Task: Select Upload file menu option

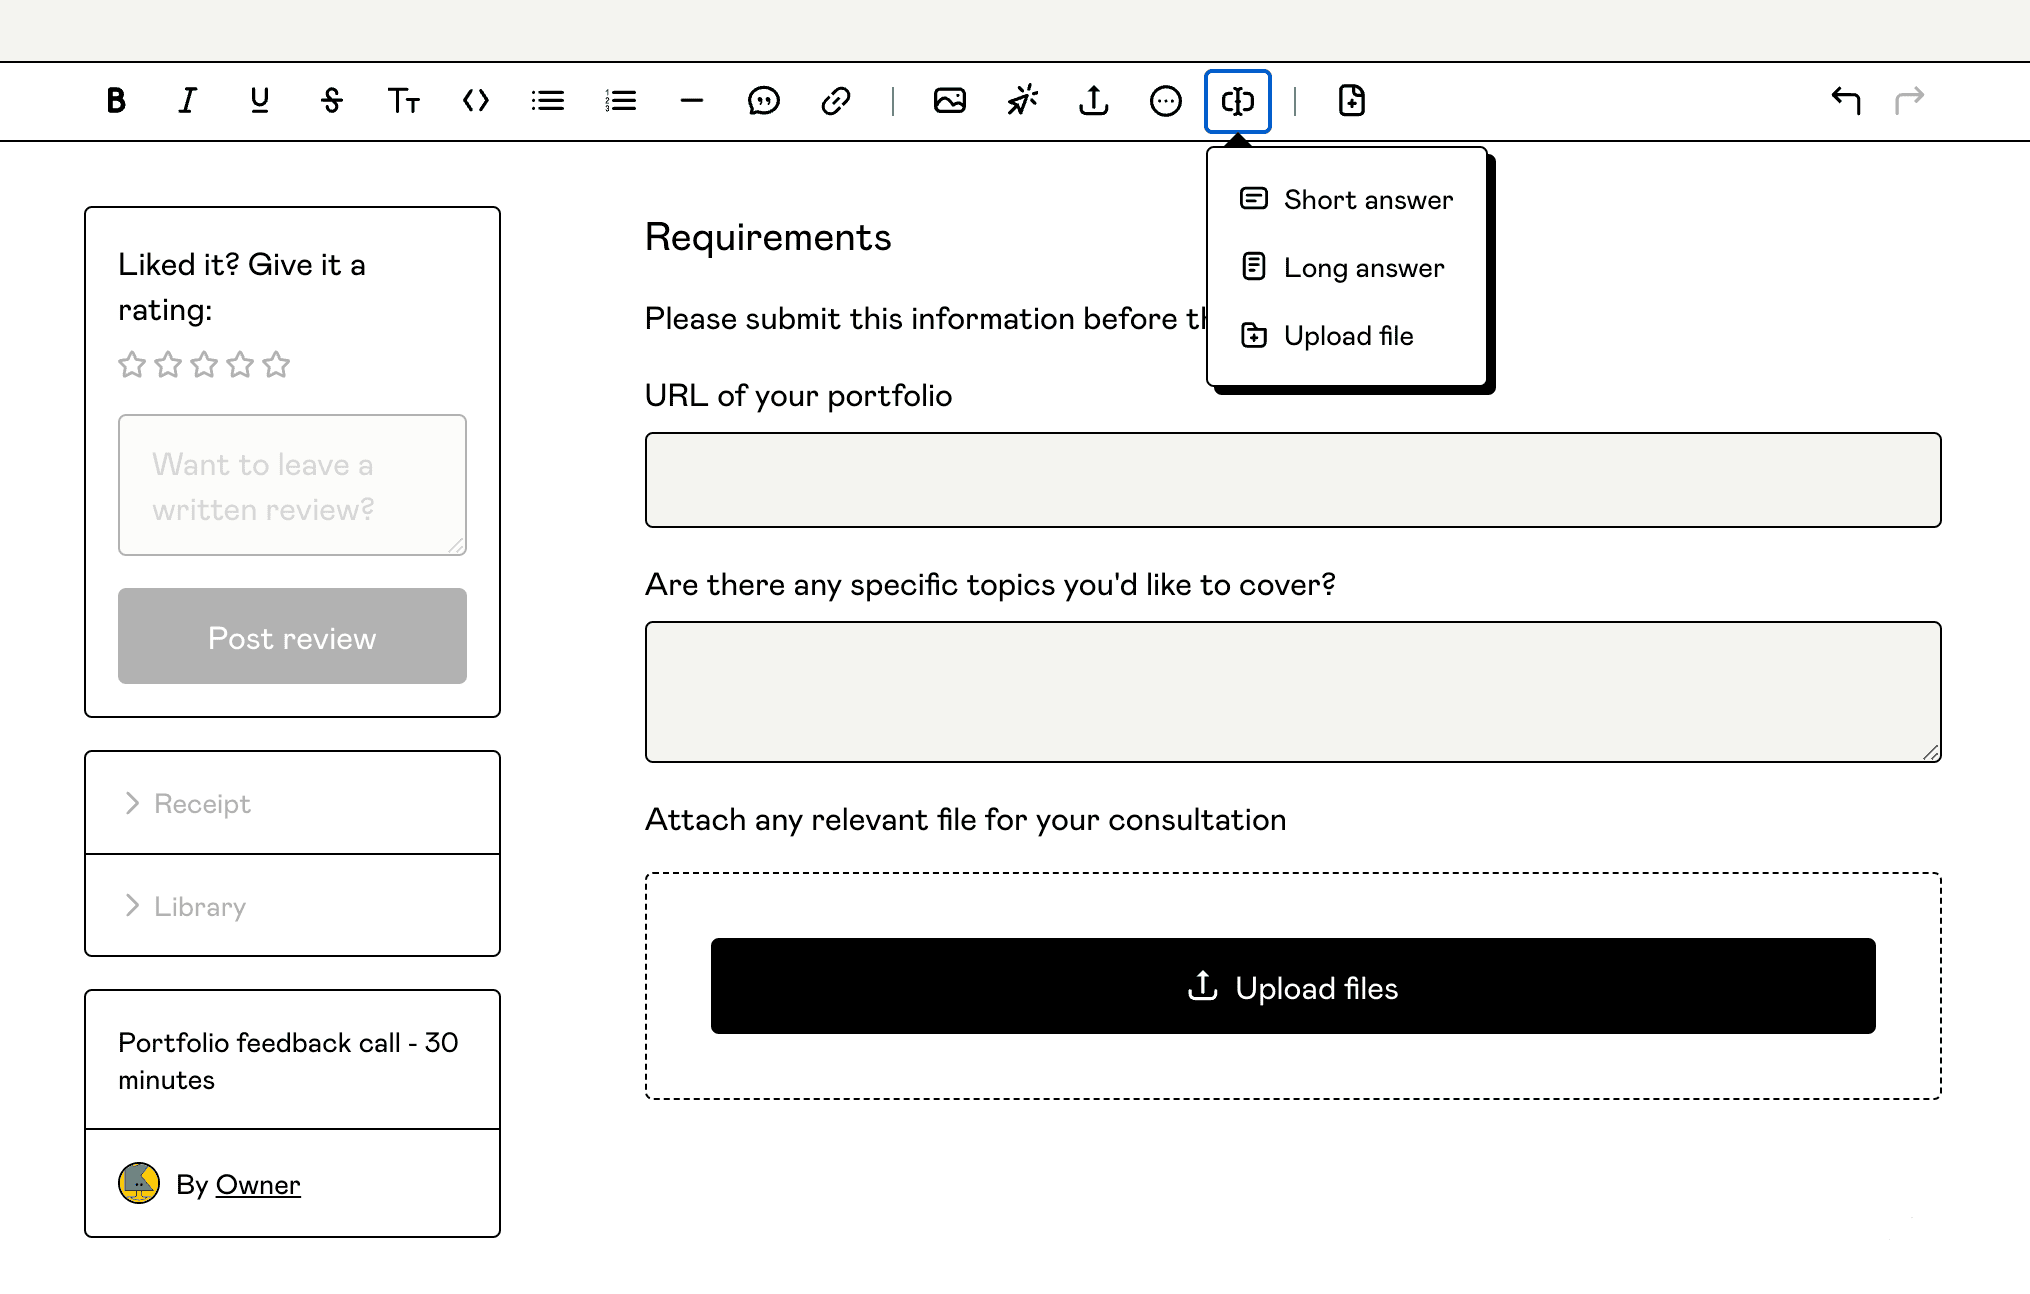Action: 1347,336
